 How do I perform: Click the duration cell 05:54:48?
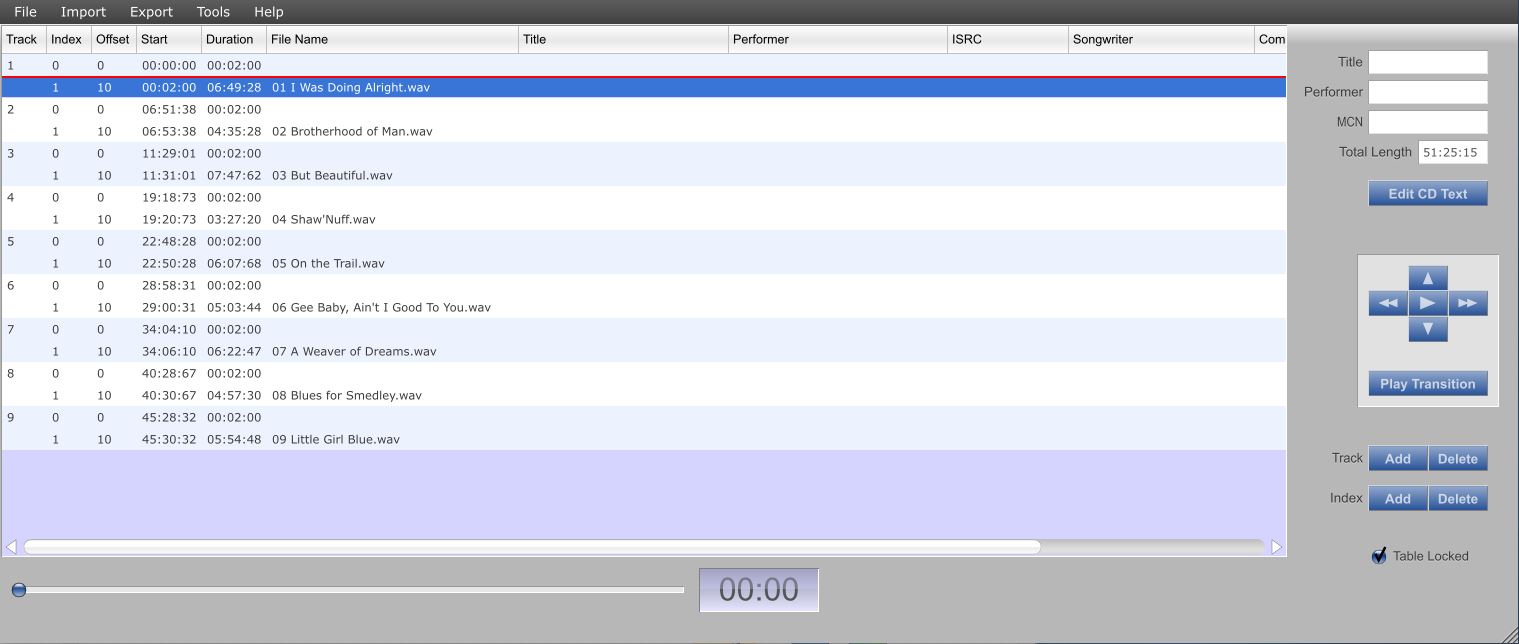[x=234, y=439]
